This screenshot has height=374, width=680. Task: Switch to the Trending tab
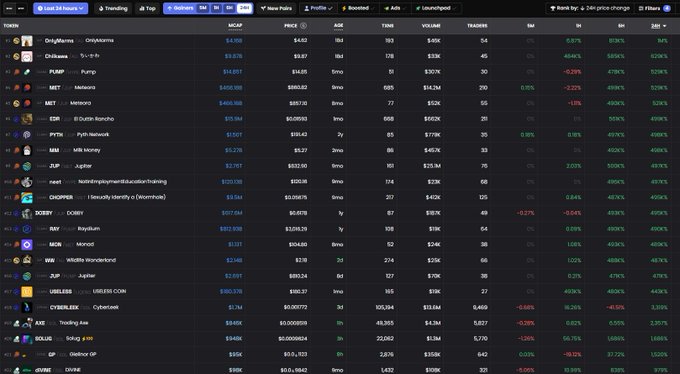point(113,8)
